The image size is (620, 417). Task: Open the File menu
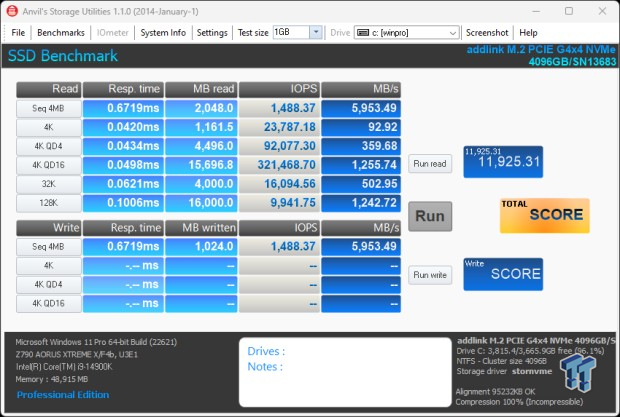(18, 32)
